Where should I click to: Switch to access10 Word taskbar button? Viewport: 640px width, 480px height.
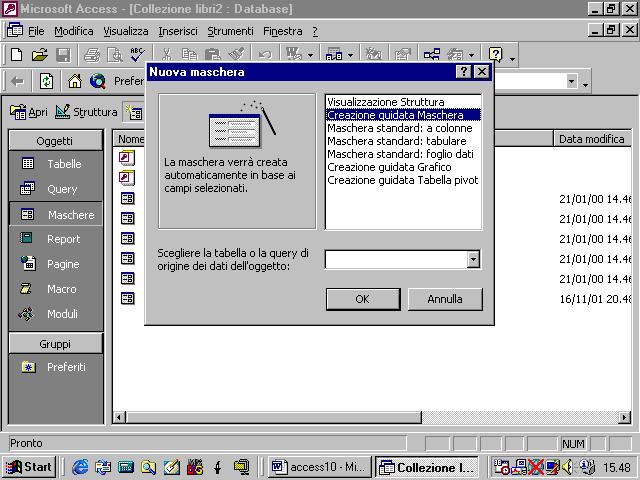(x=320, y=467)
